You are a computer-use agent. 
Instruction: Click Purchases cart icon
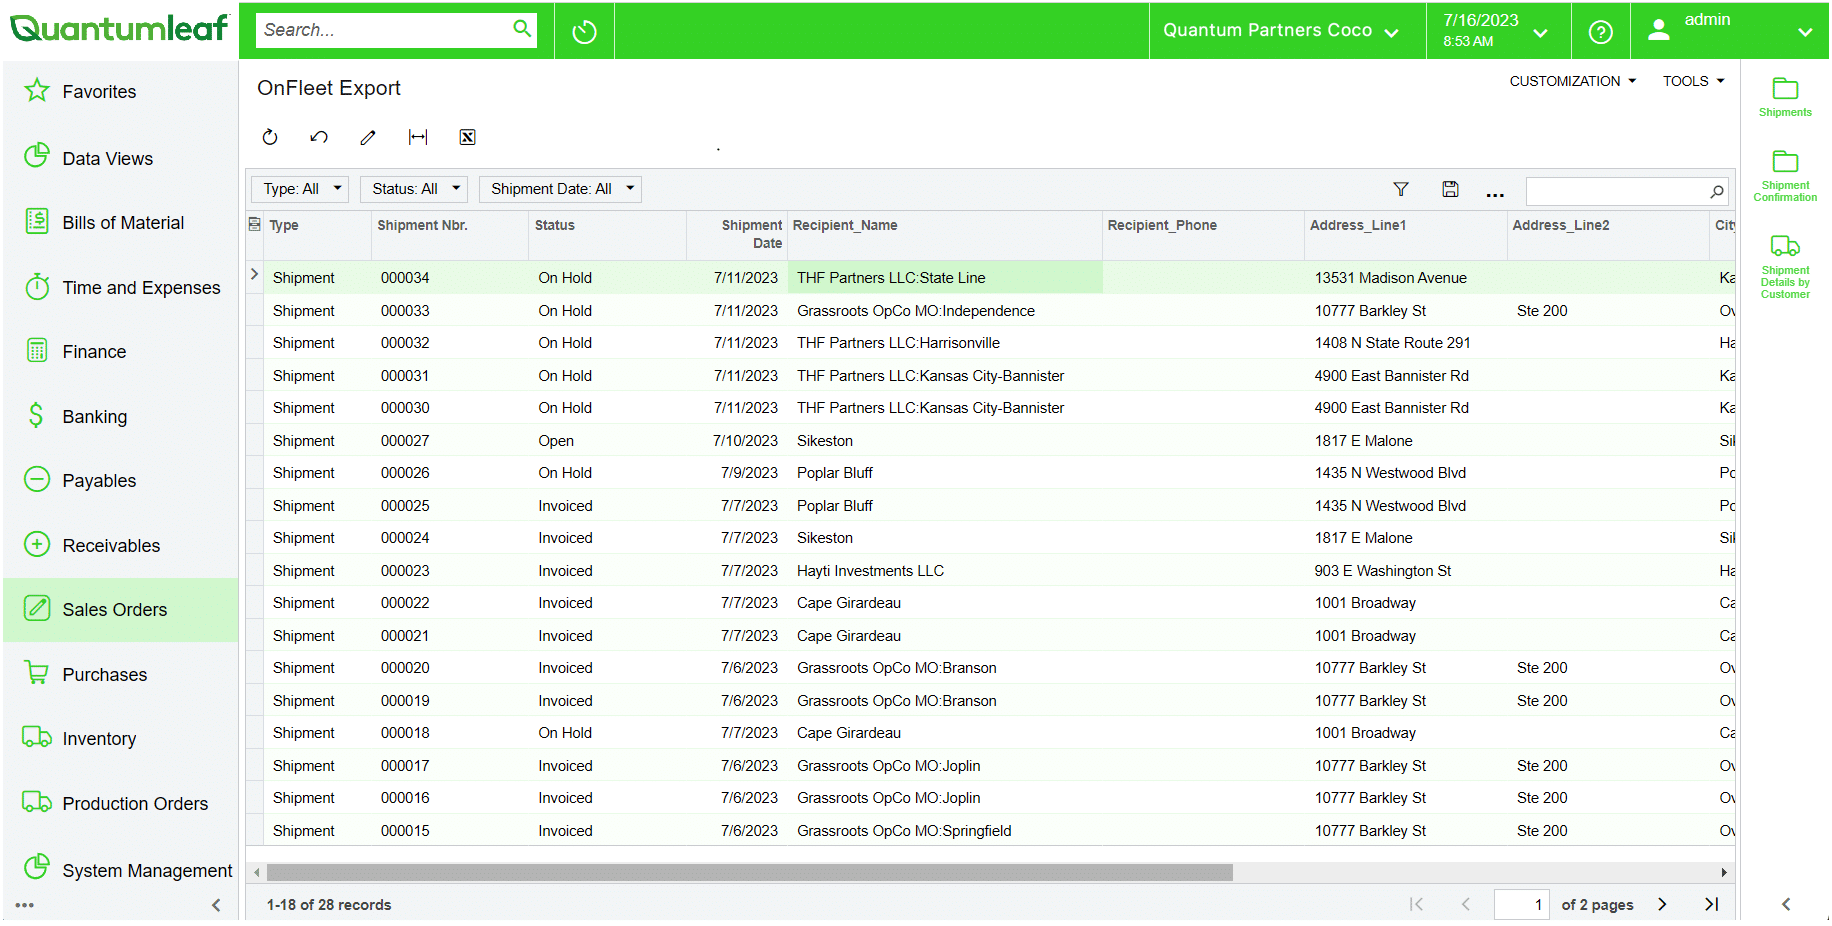37,673
